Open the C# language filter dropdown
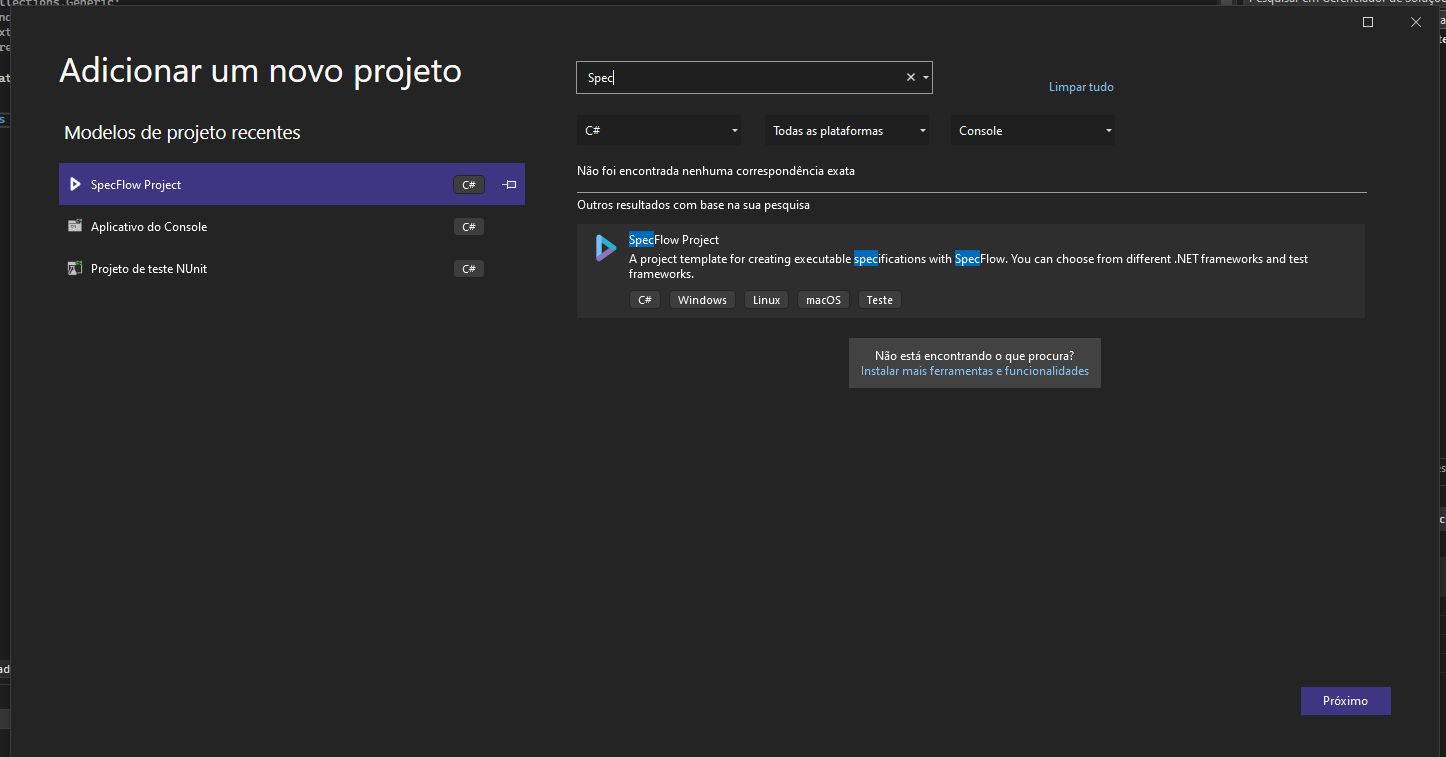The height and width of the screenshot is (757, 1446). click(661, 131)
